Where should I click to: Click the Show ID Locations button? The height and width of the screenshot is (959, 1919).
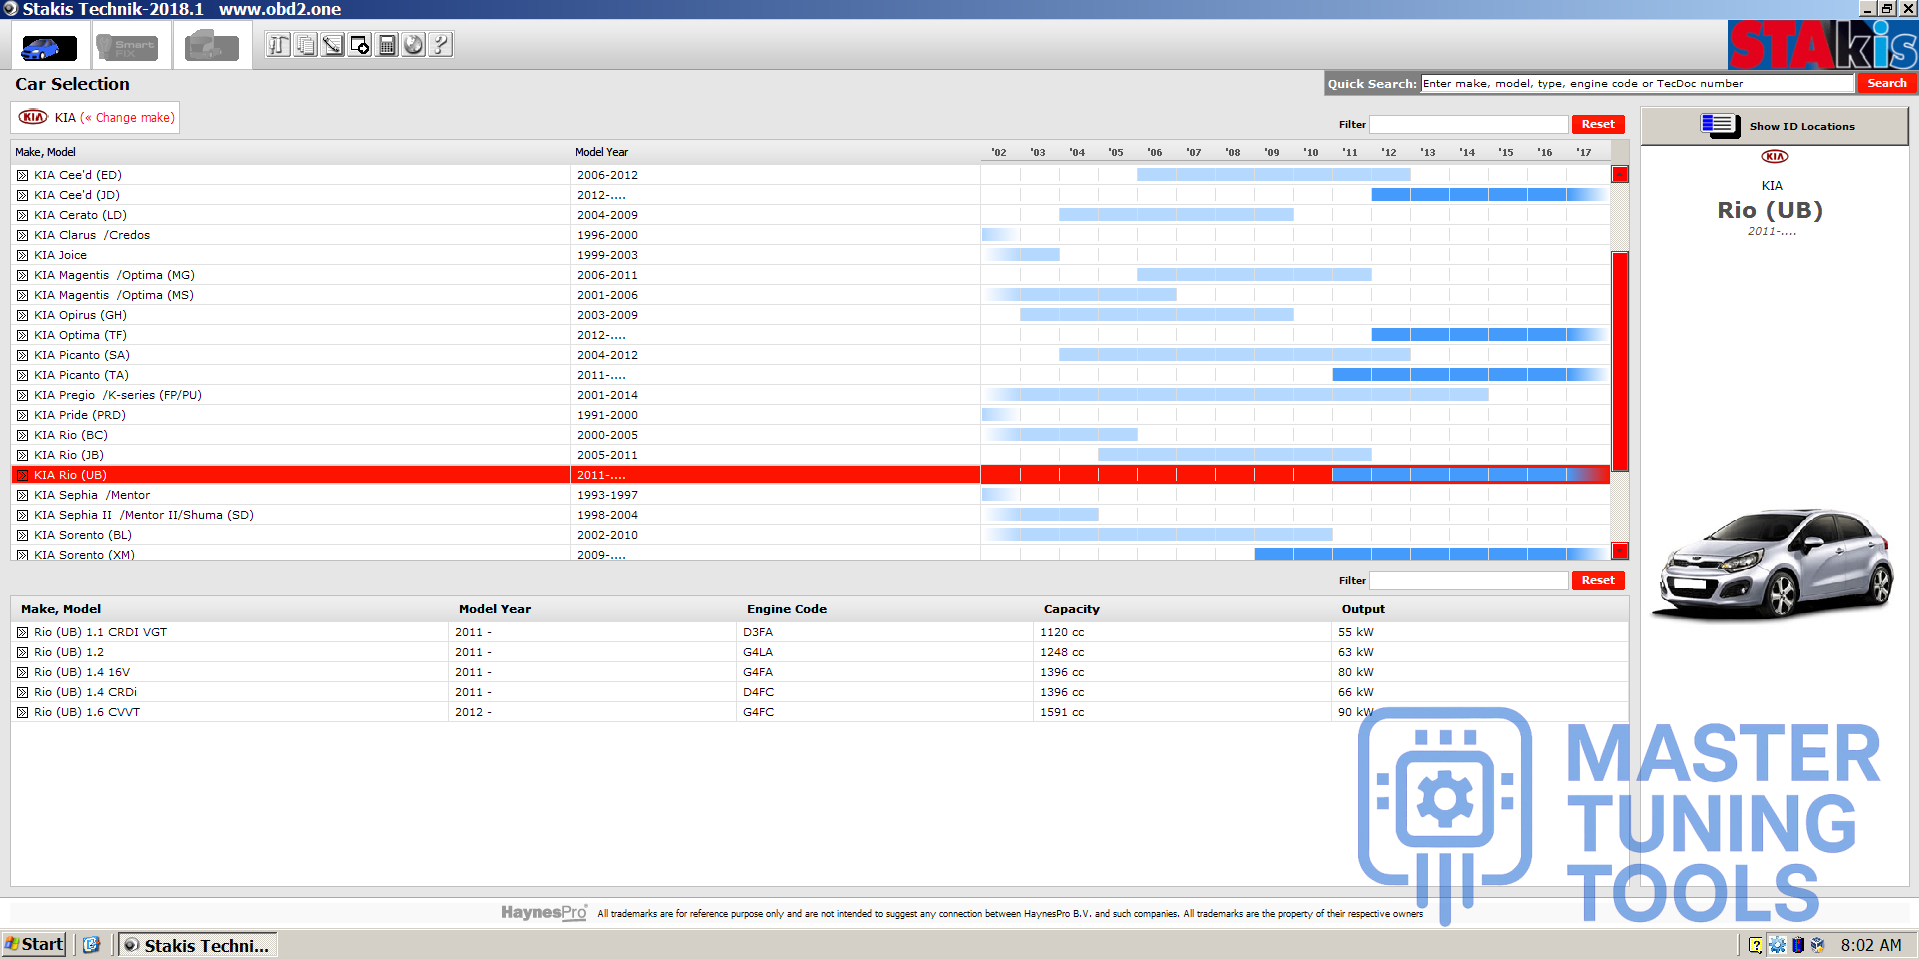coord(1775,126)
